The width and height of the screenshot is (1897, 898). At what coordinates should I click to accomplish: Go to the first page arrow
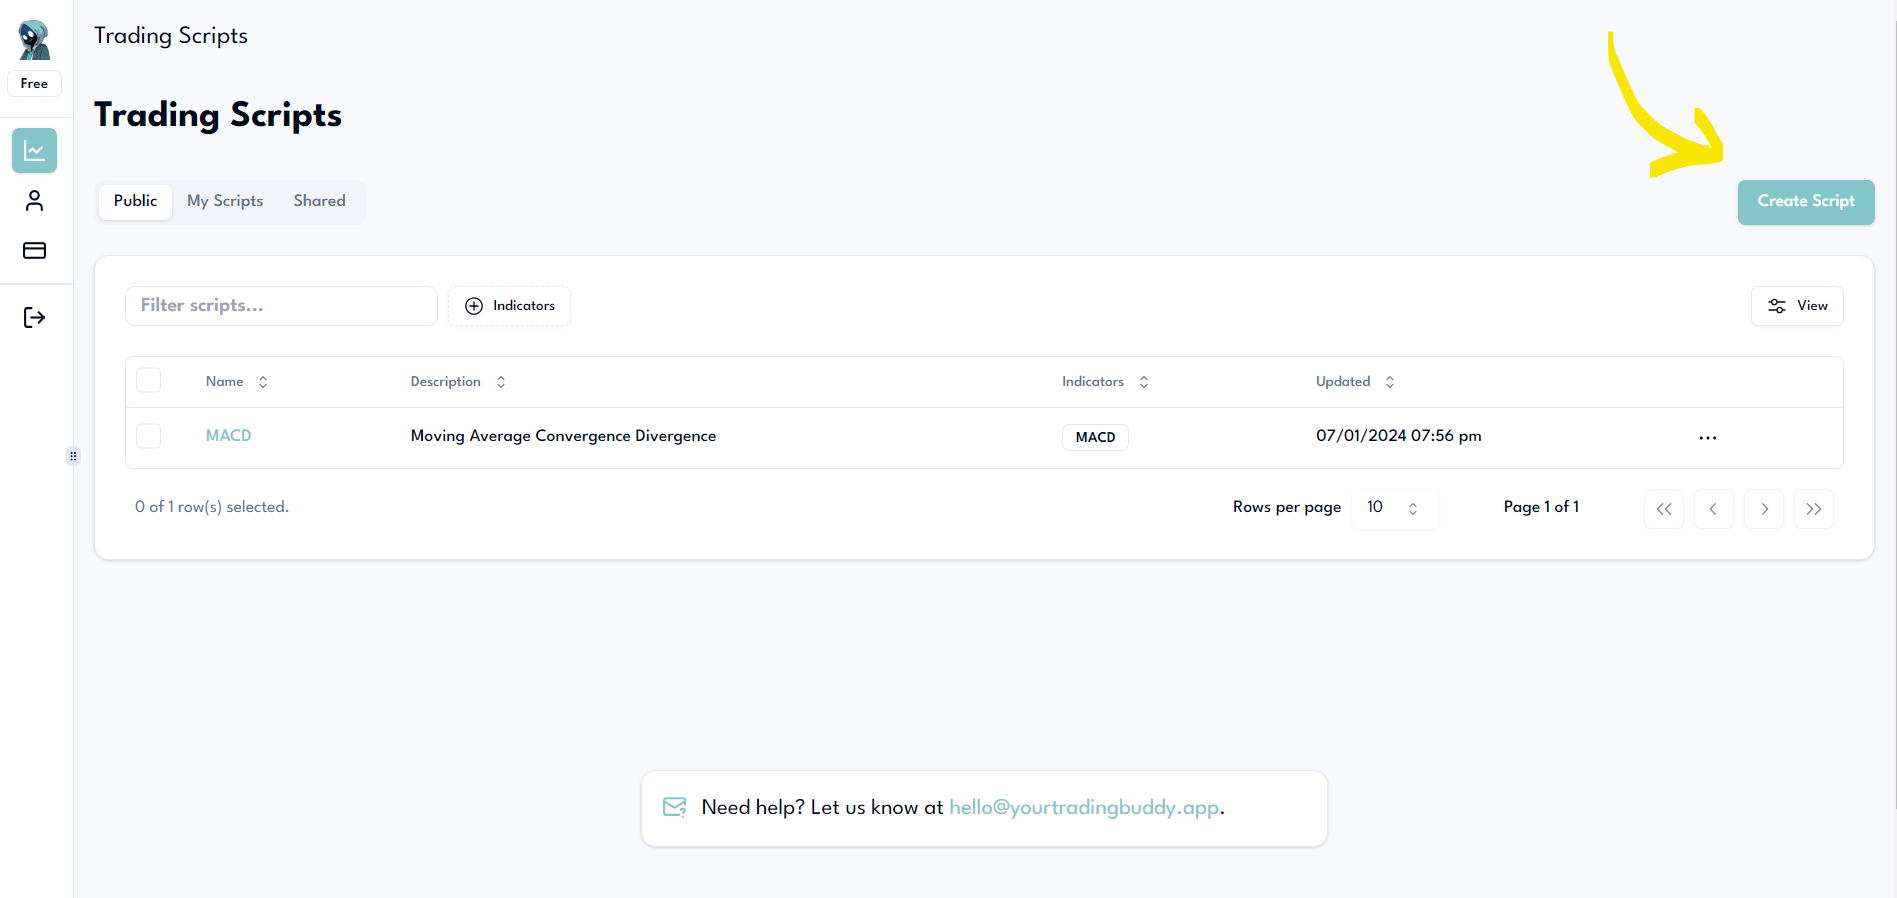click(x=1663, y=509)
